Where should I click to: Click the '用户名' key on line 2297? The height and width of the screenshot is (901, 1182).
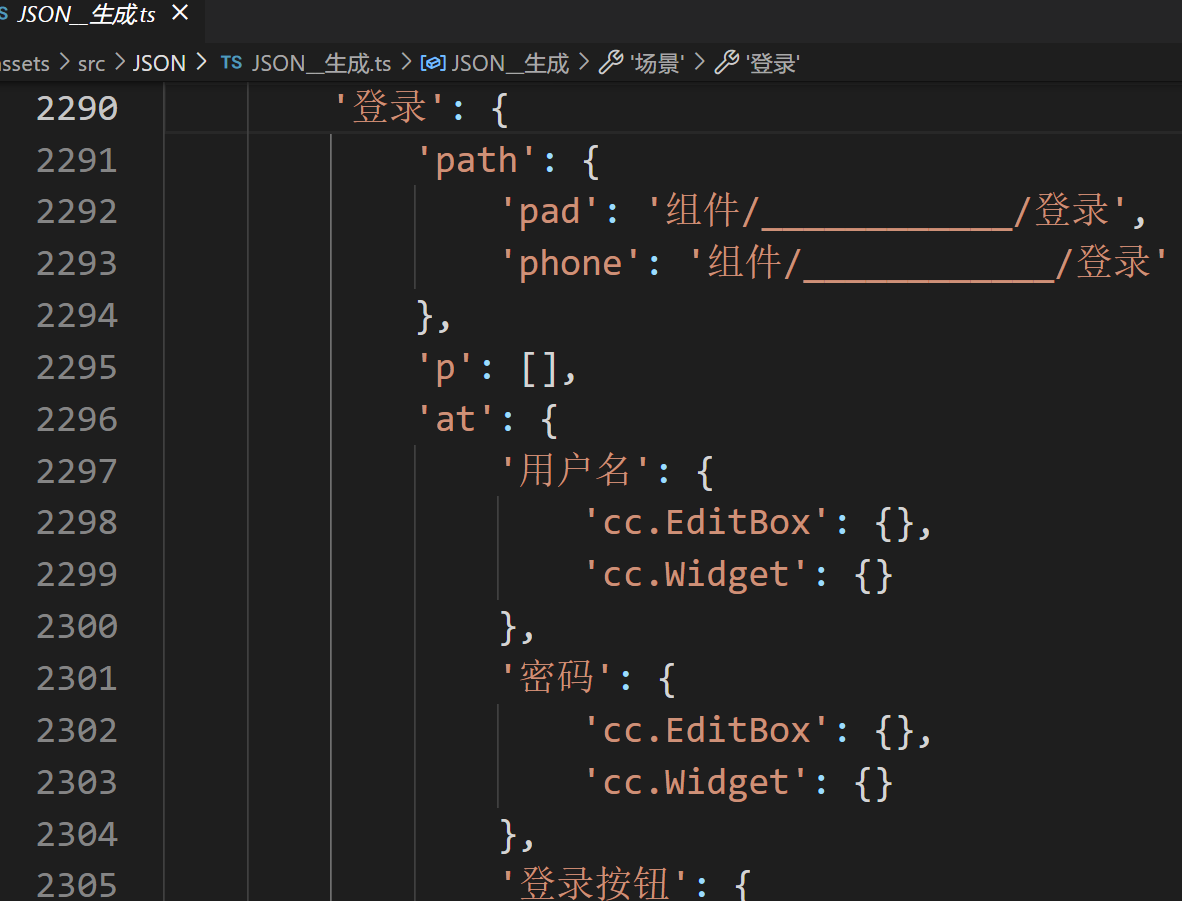point(575,470)
